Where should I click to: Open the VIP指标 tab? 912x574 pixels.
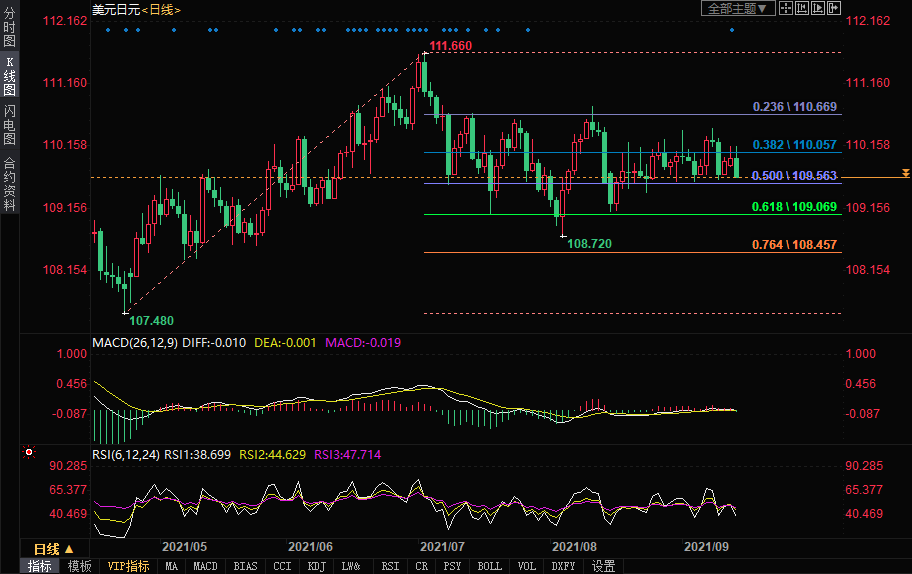pos(129,566)
